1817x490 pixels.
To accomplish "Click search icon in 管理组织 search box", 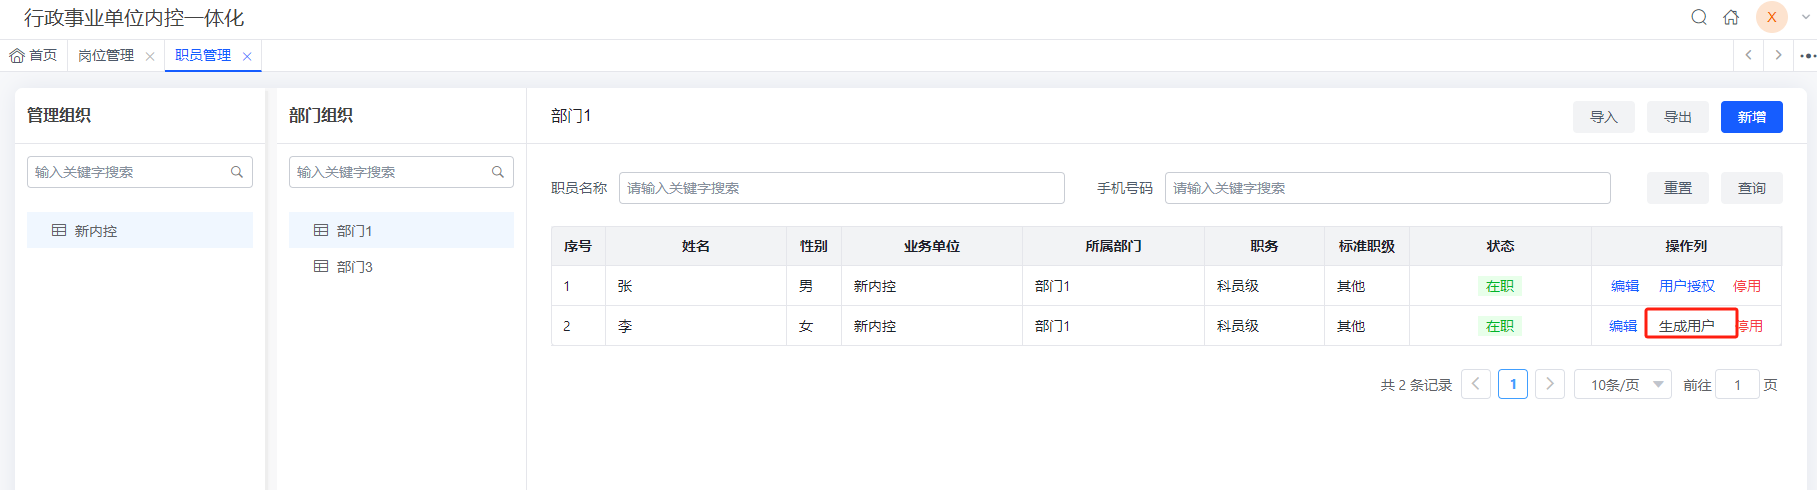I will [x=237, y=172].
